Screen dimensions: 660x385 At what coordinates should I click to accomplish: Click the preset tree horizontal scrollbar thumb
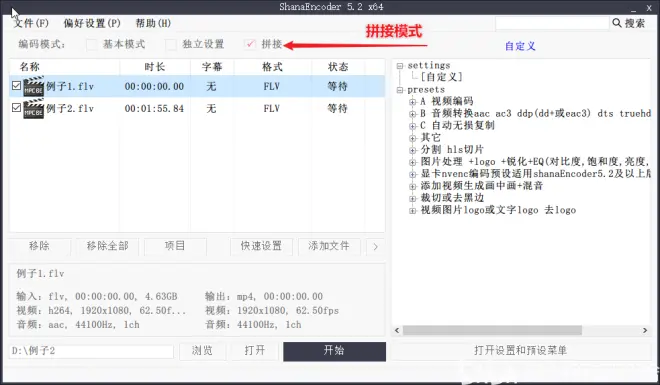pyautogui.click(x=492, y=331)
